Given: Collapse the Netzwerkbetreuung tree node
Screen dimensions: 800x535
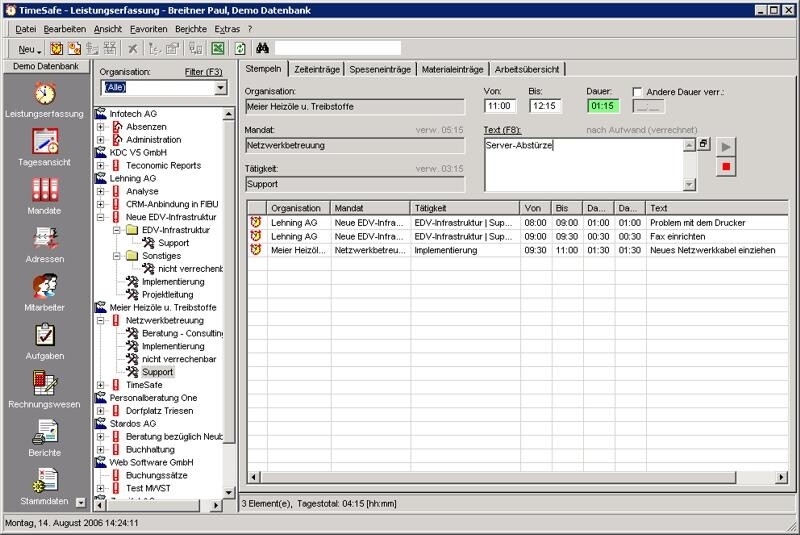Looking at the screenshot, I should (x=101, y=320).
